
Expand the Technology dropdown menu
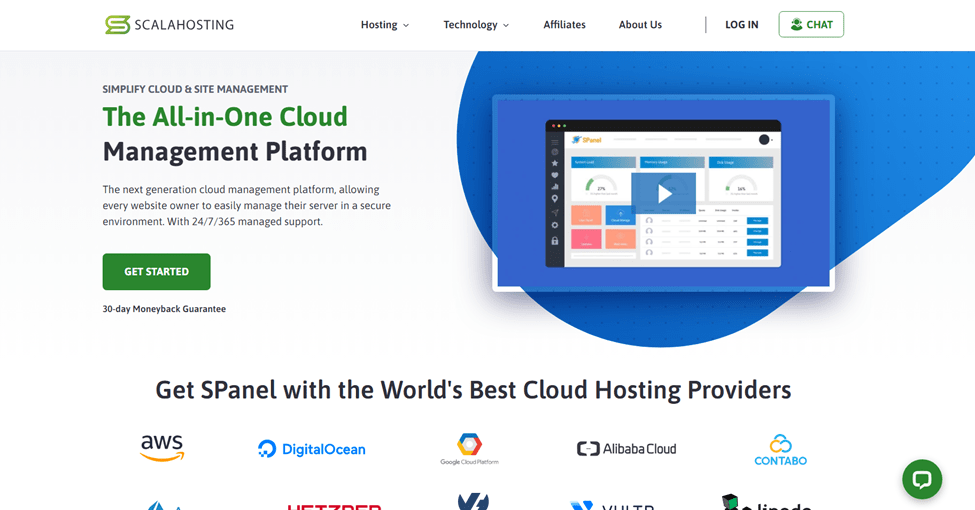(476, 25)
